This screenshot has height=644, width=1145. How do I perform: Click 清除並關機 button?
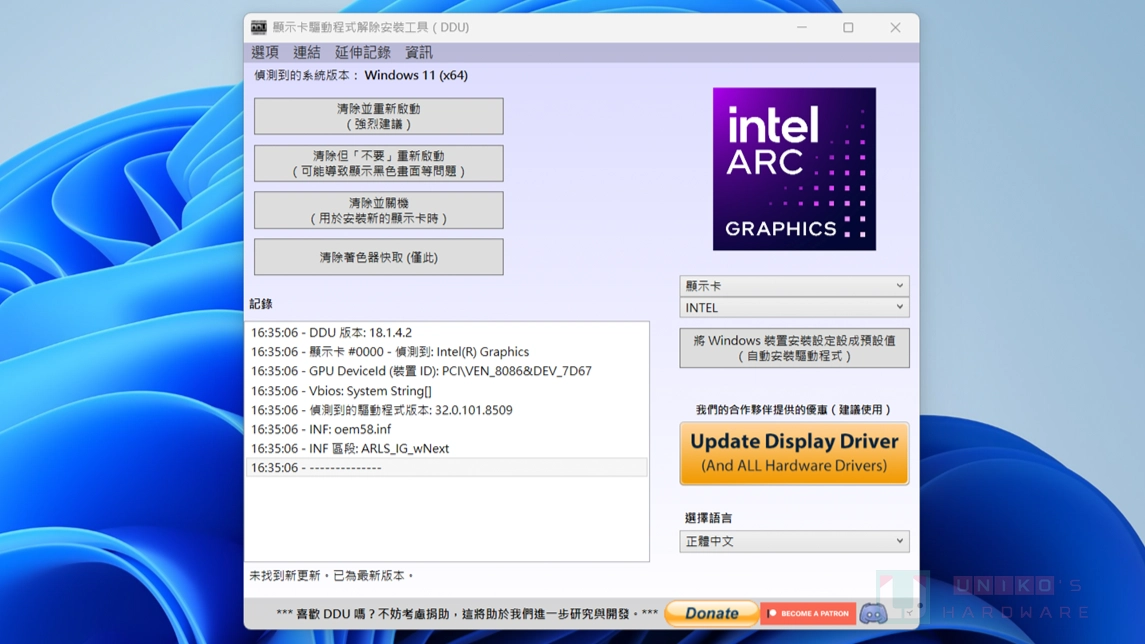378,210
